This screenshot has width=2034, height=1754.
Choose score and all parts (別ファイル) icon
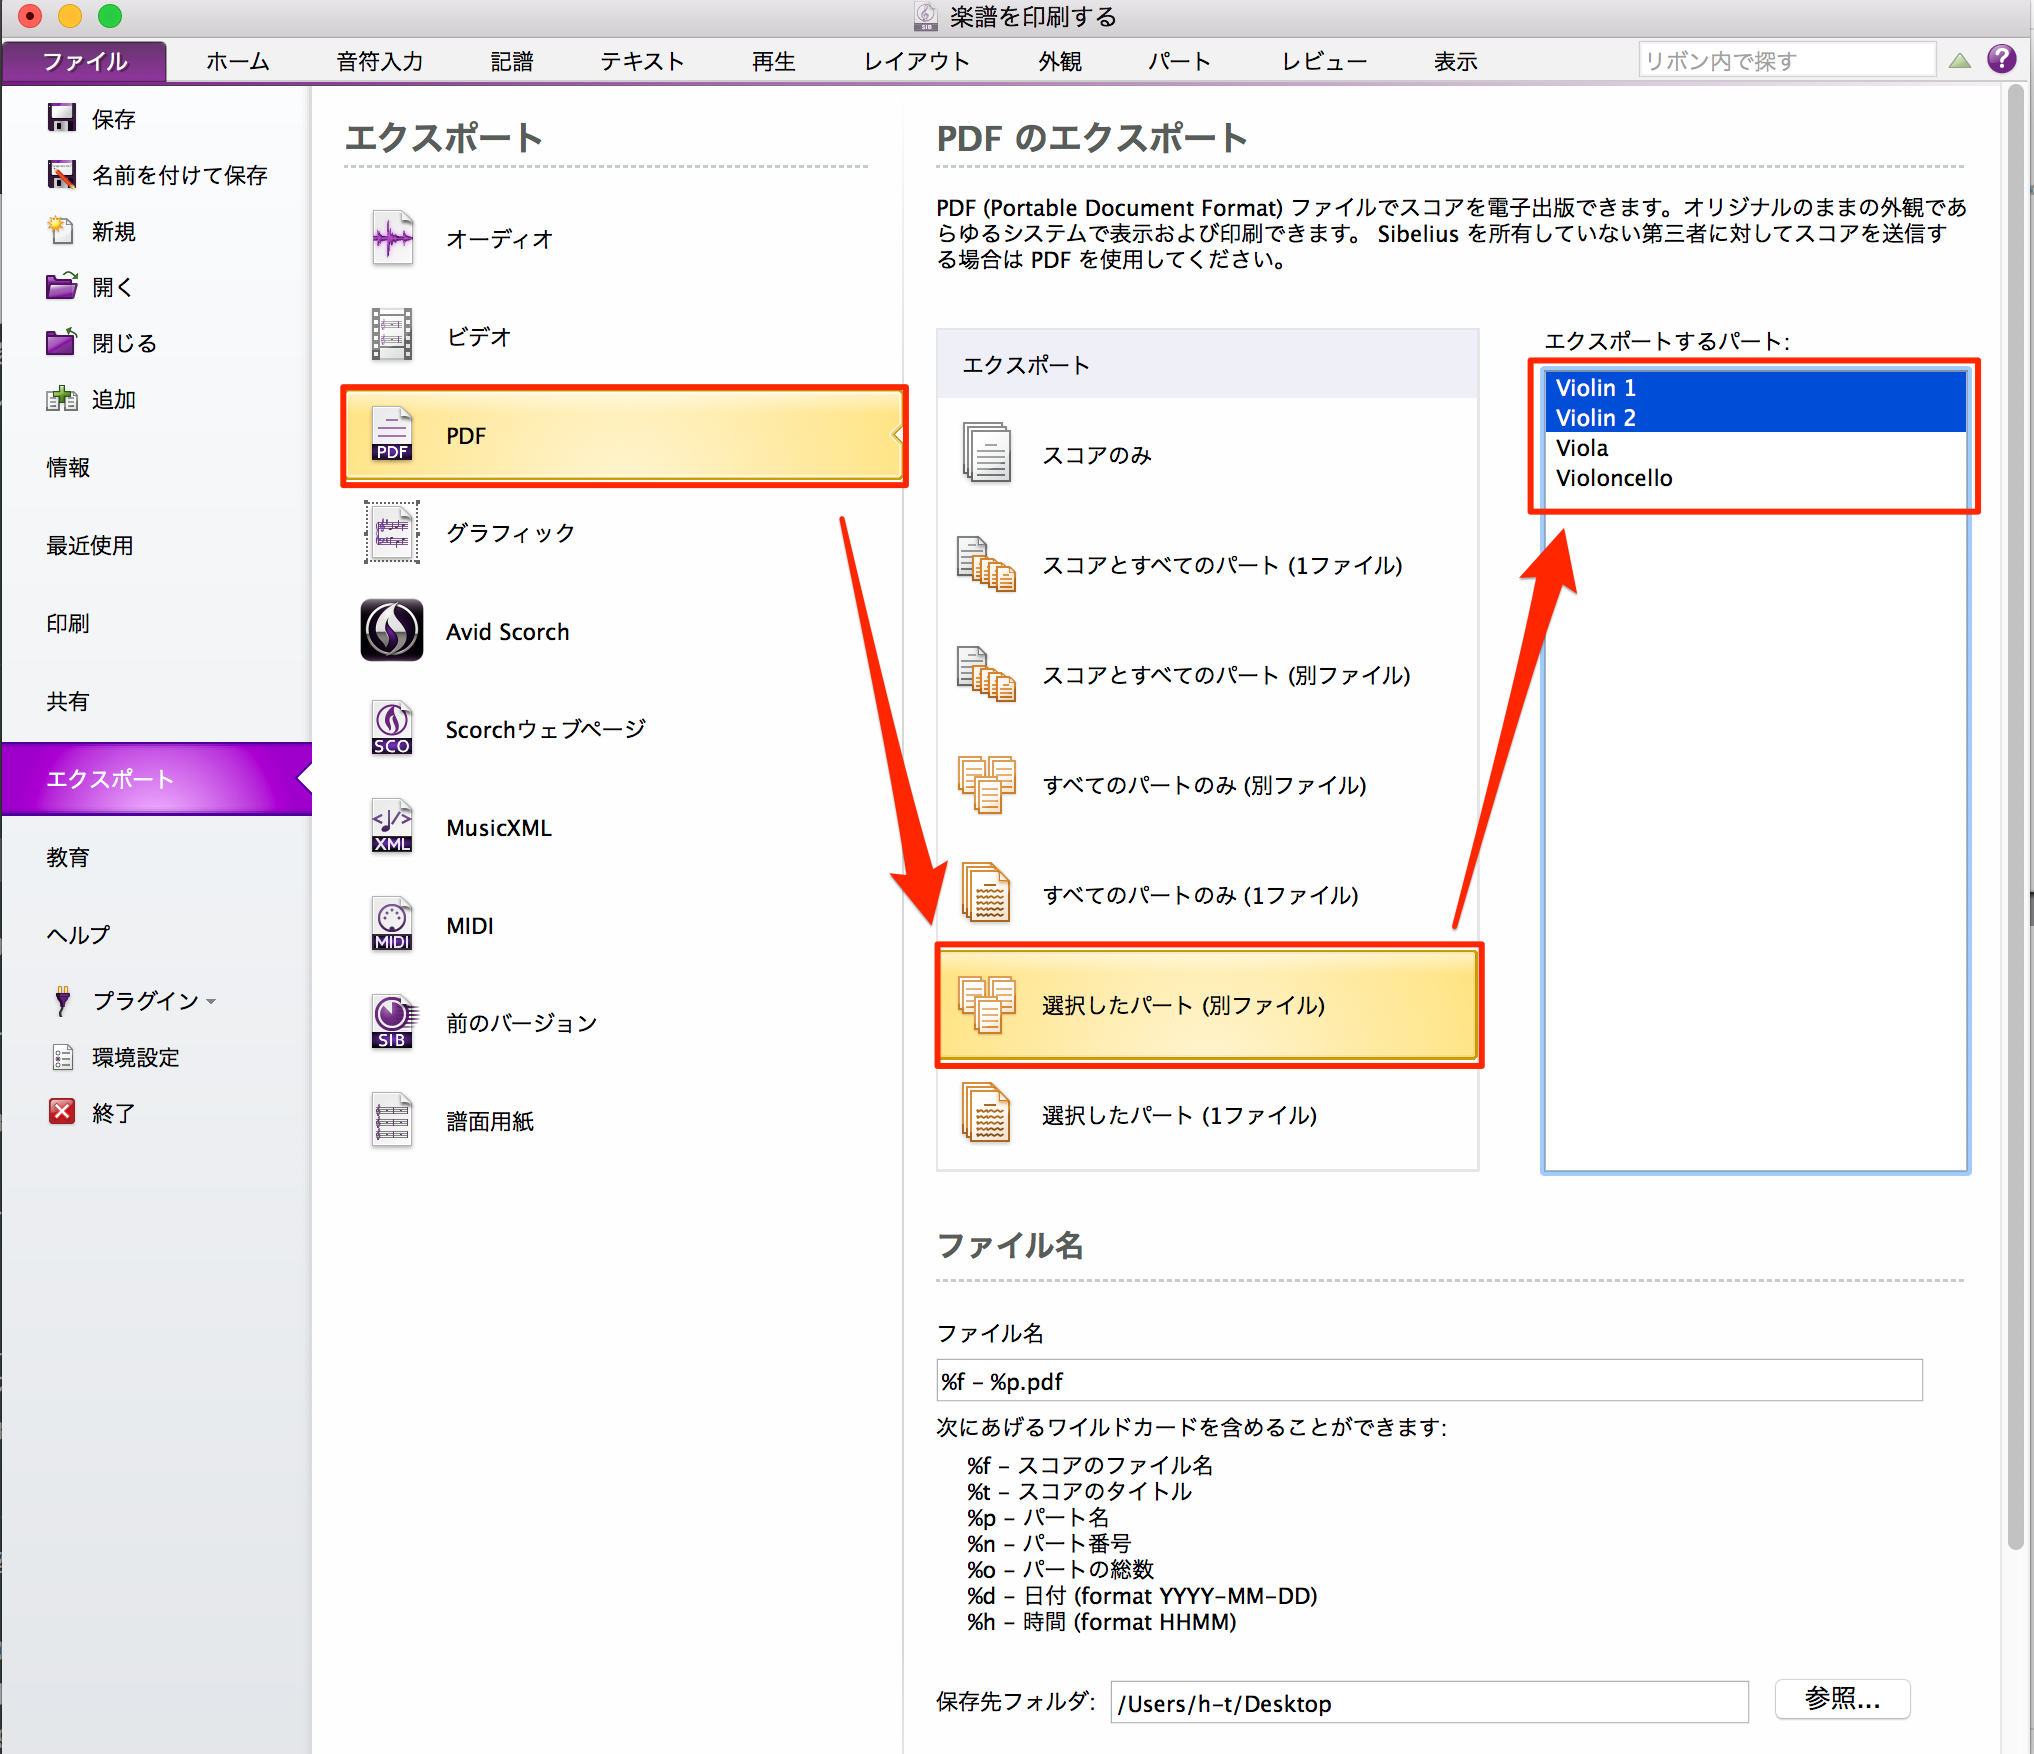click(x=988, y=673)
